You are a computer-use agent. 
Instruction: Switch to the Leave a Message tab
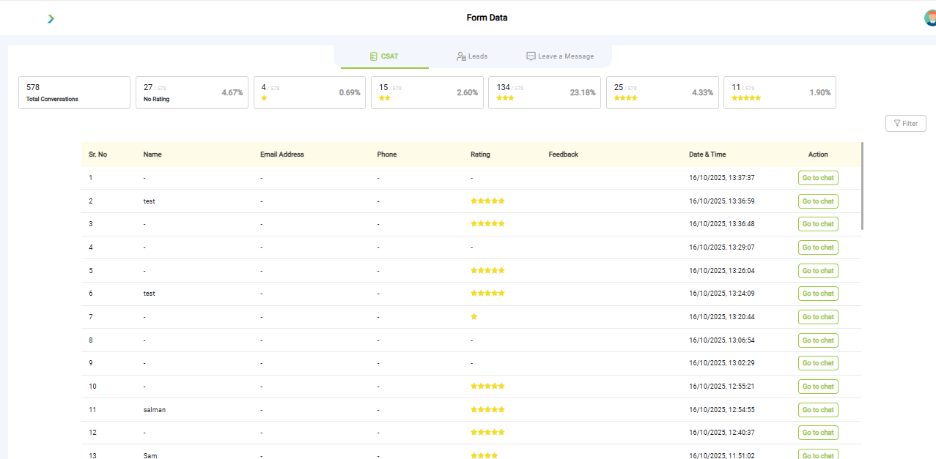click(x=560, y=56)
